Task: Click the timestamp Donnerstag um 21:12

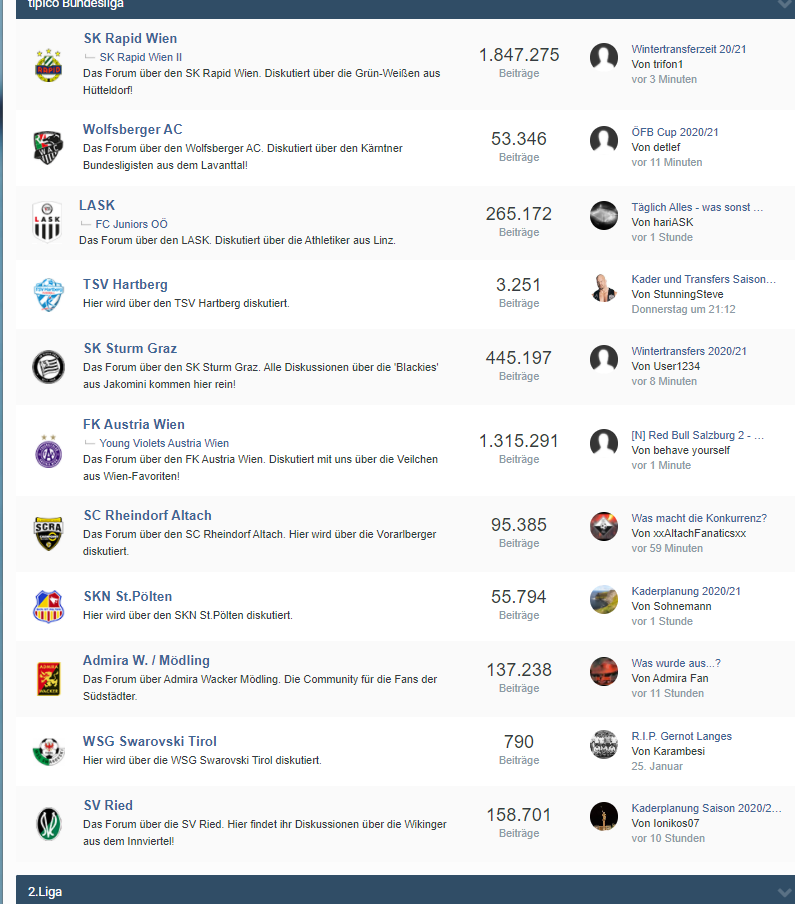Action: coord(683,309)
